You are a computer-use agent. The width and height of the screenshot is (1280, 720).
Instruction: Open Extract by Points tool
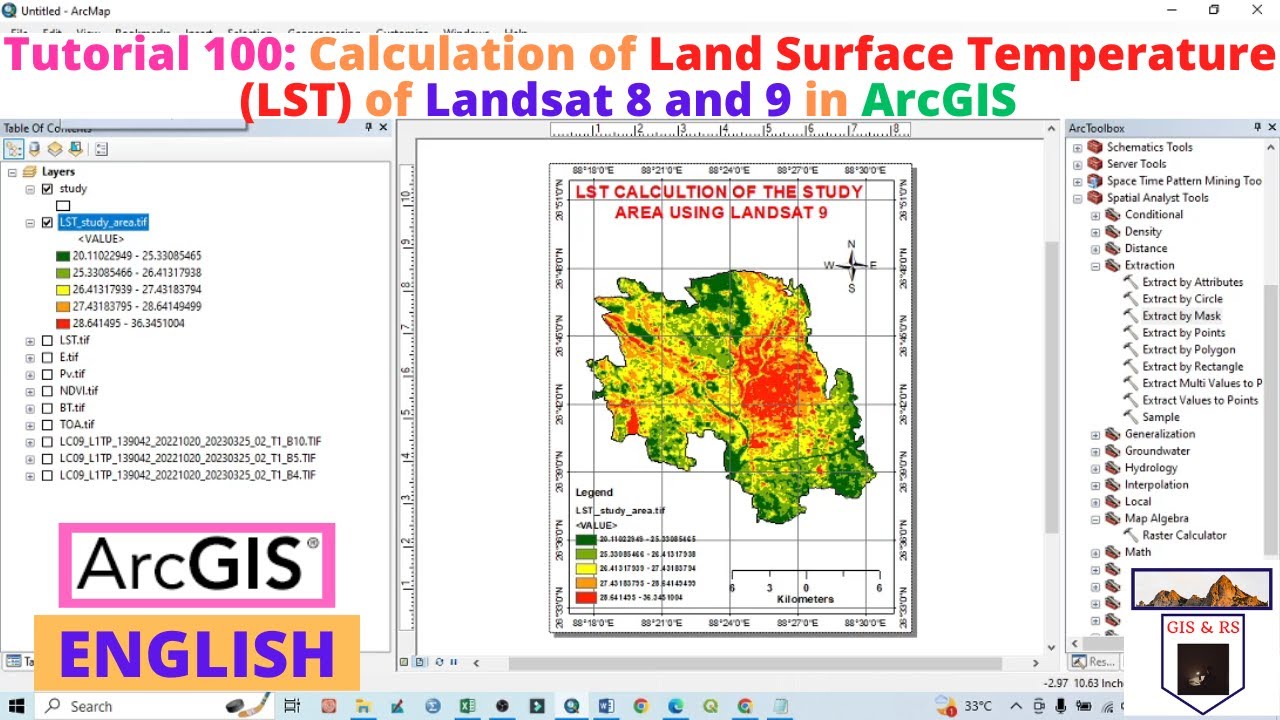coord(1183,333)
